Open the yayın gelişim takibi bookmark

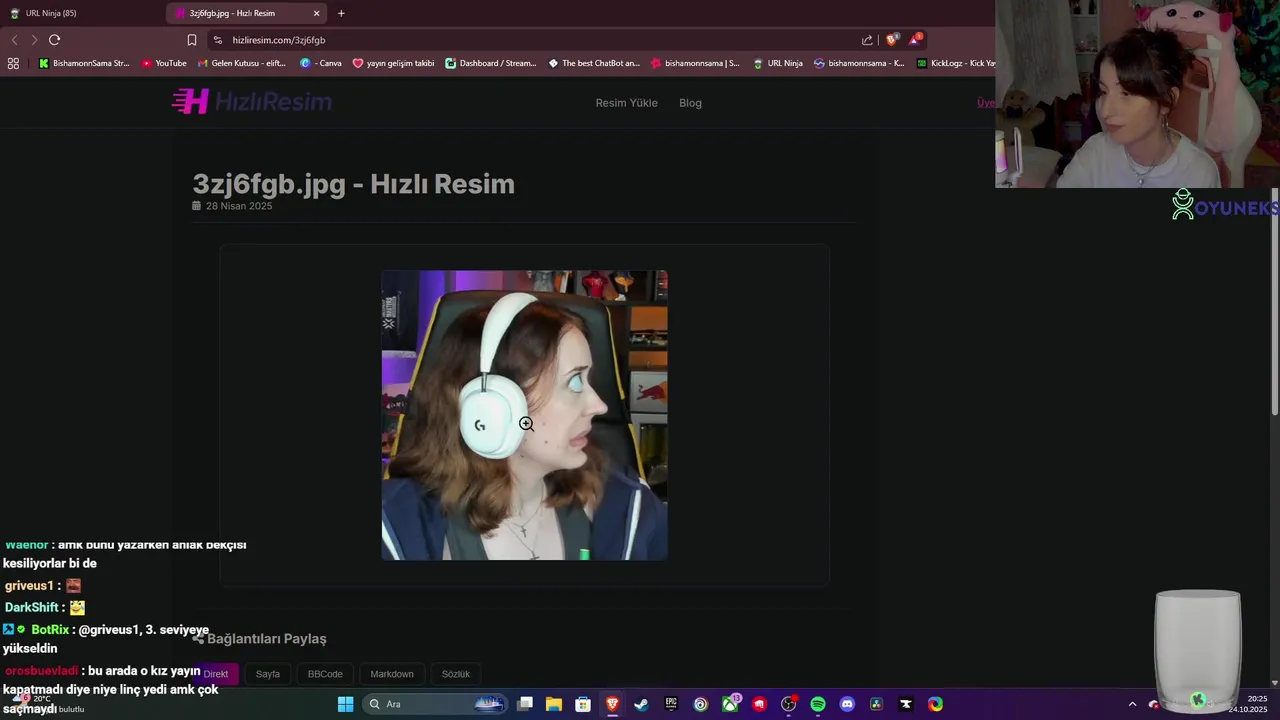393,63
